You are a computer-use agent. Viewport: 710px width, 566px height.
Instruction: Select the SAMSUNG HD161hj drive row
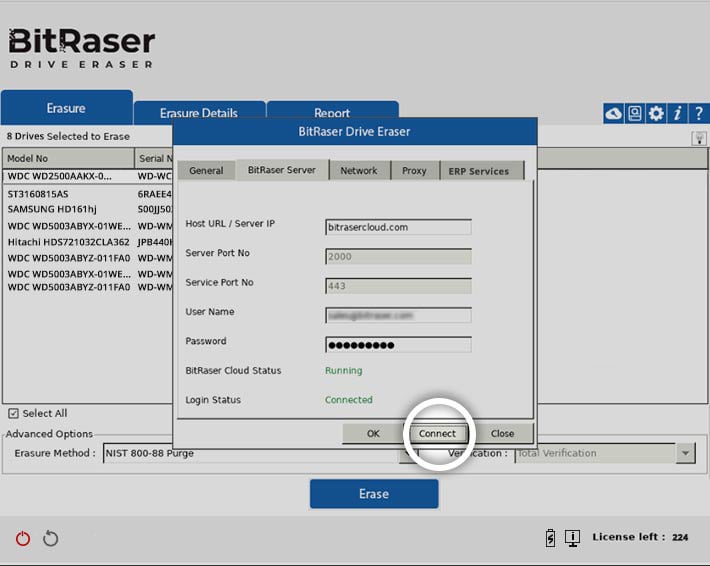point(88,209)
